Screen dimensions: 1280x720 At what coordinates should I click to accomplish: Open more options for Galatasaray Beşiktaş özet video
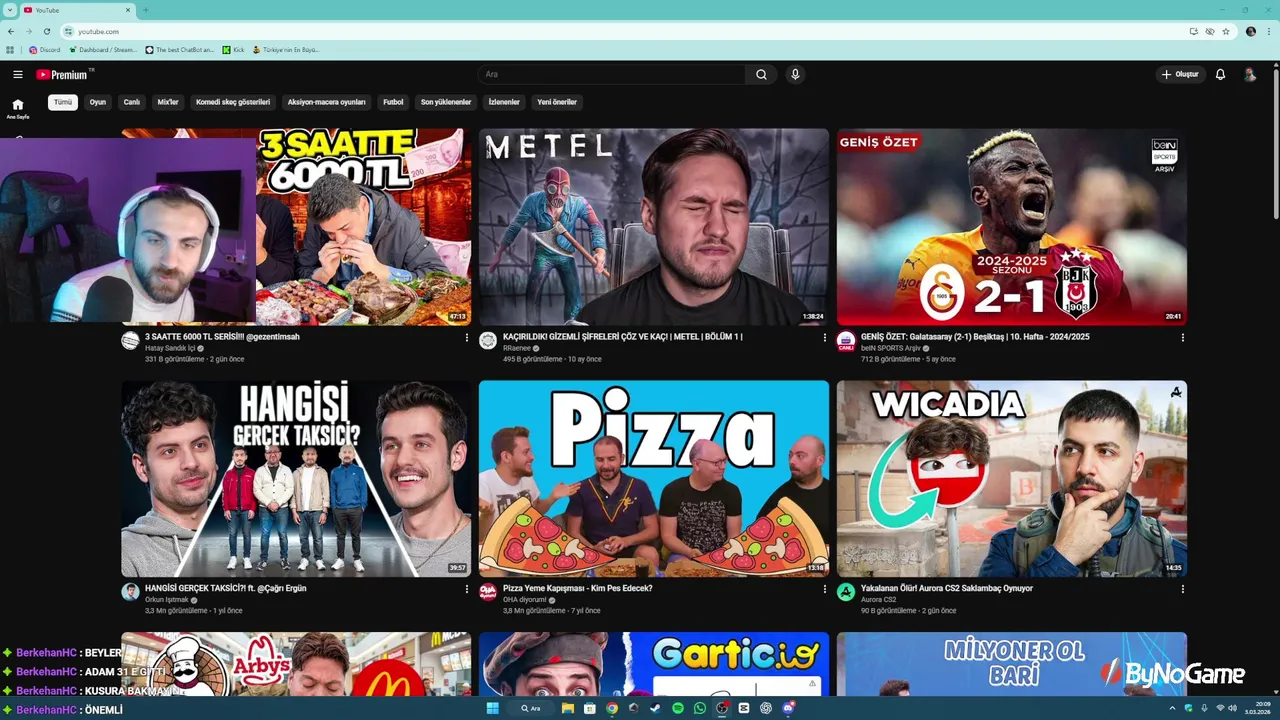[1182, 338]
